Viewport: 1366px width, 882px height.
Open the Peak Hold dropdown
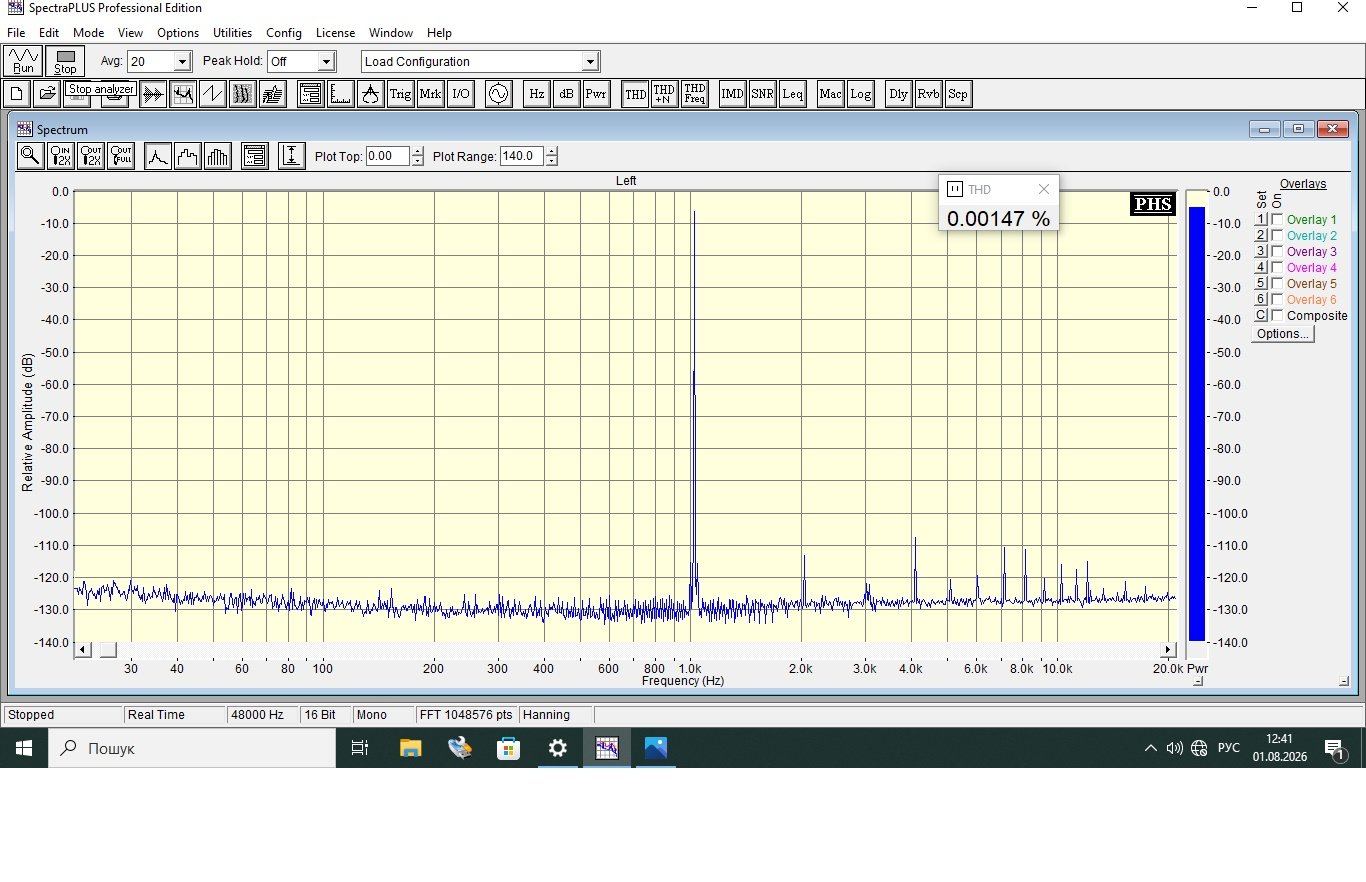(326, 62)
